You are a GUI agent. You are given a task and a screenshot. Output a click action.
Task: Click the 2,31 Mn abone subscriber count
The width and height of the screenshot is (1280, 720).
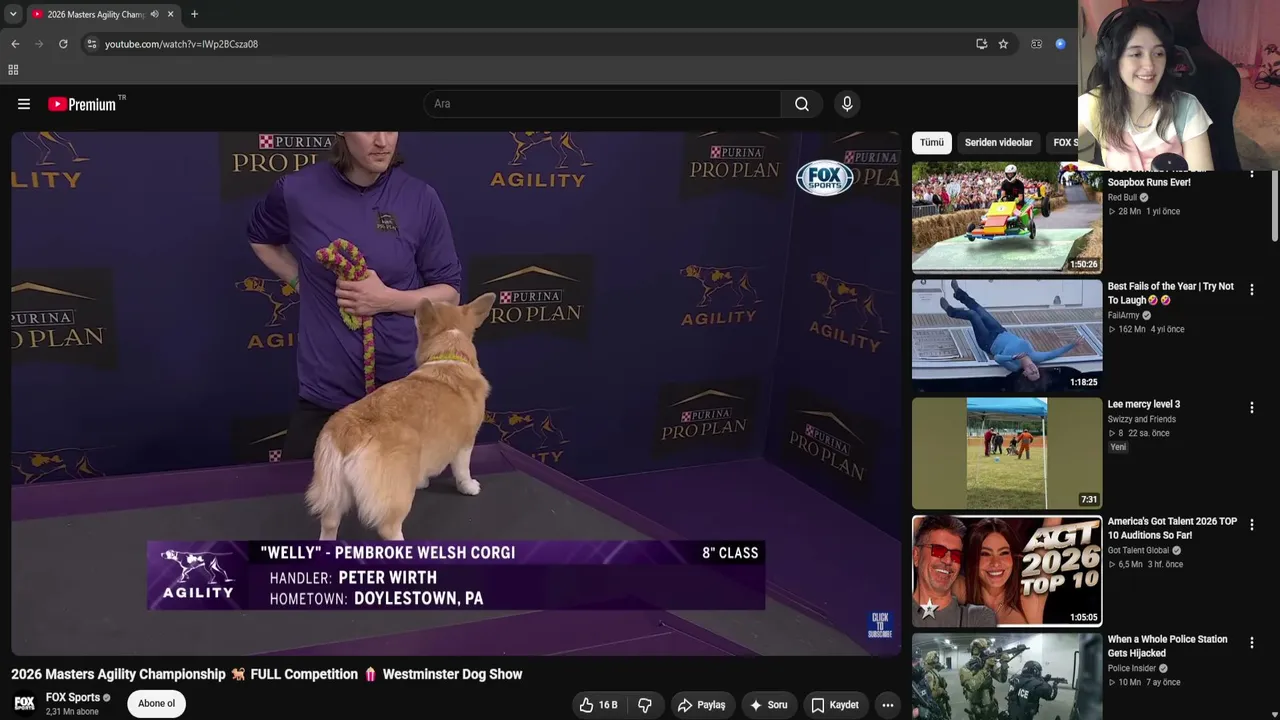click(x=72, y=712)
